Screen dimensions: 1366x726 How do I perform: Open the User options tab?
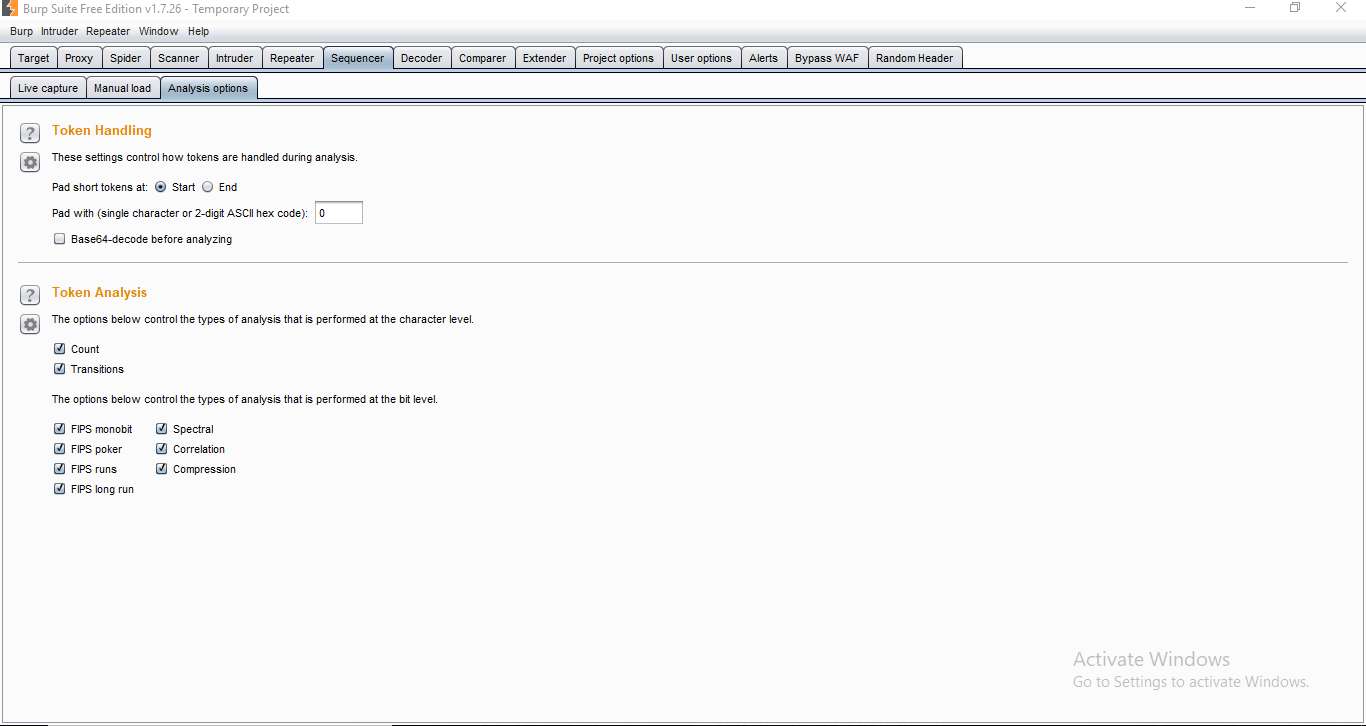tap(702, 58)
